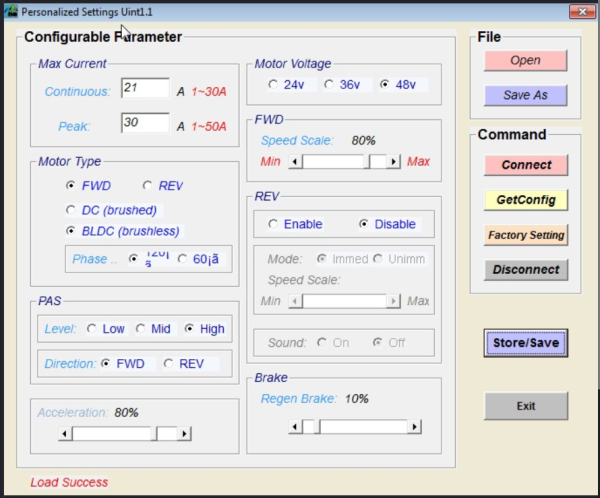
Task: Select the 24v motor voltage option
Action: point(287,85)
